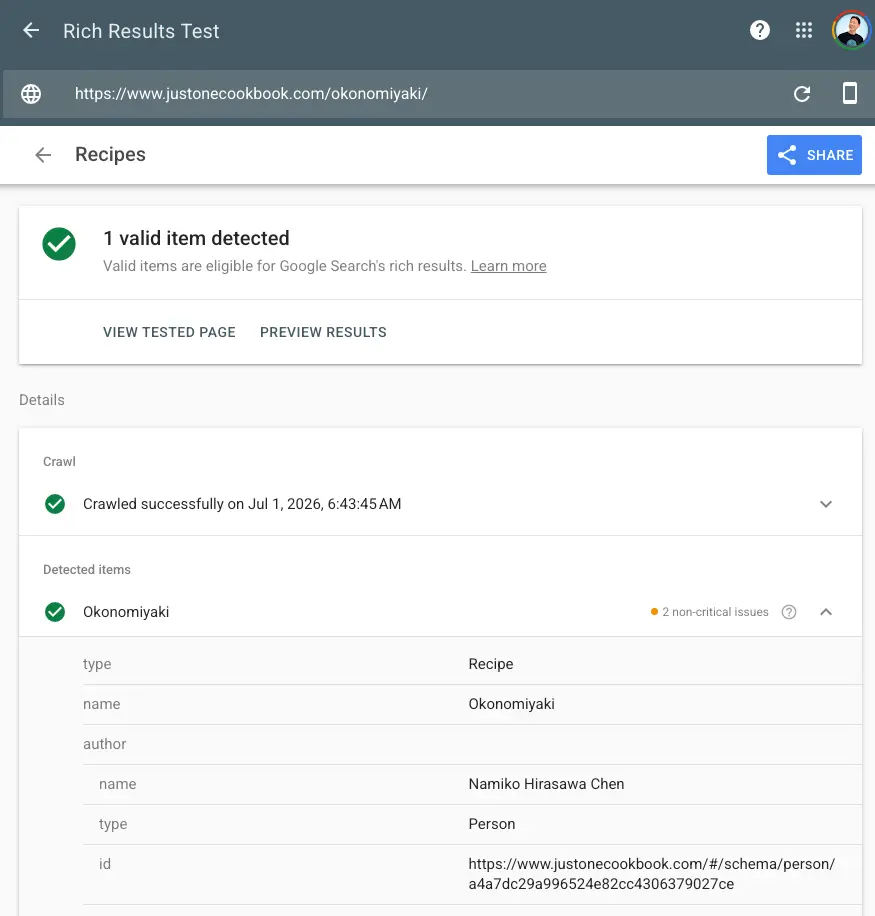Viewport: 875px width, 916px height.
Task: Open the PREVIEW RESULTS tab
Action: click(x=323, y=332)
